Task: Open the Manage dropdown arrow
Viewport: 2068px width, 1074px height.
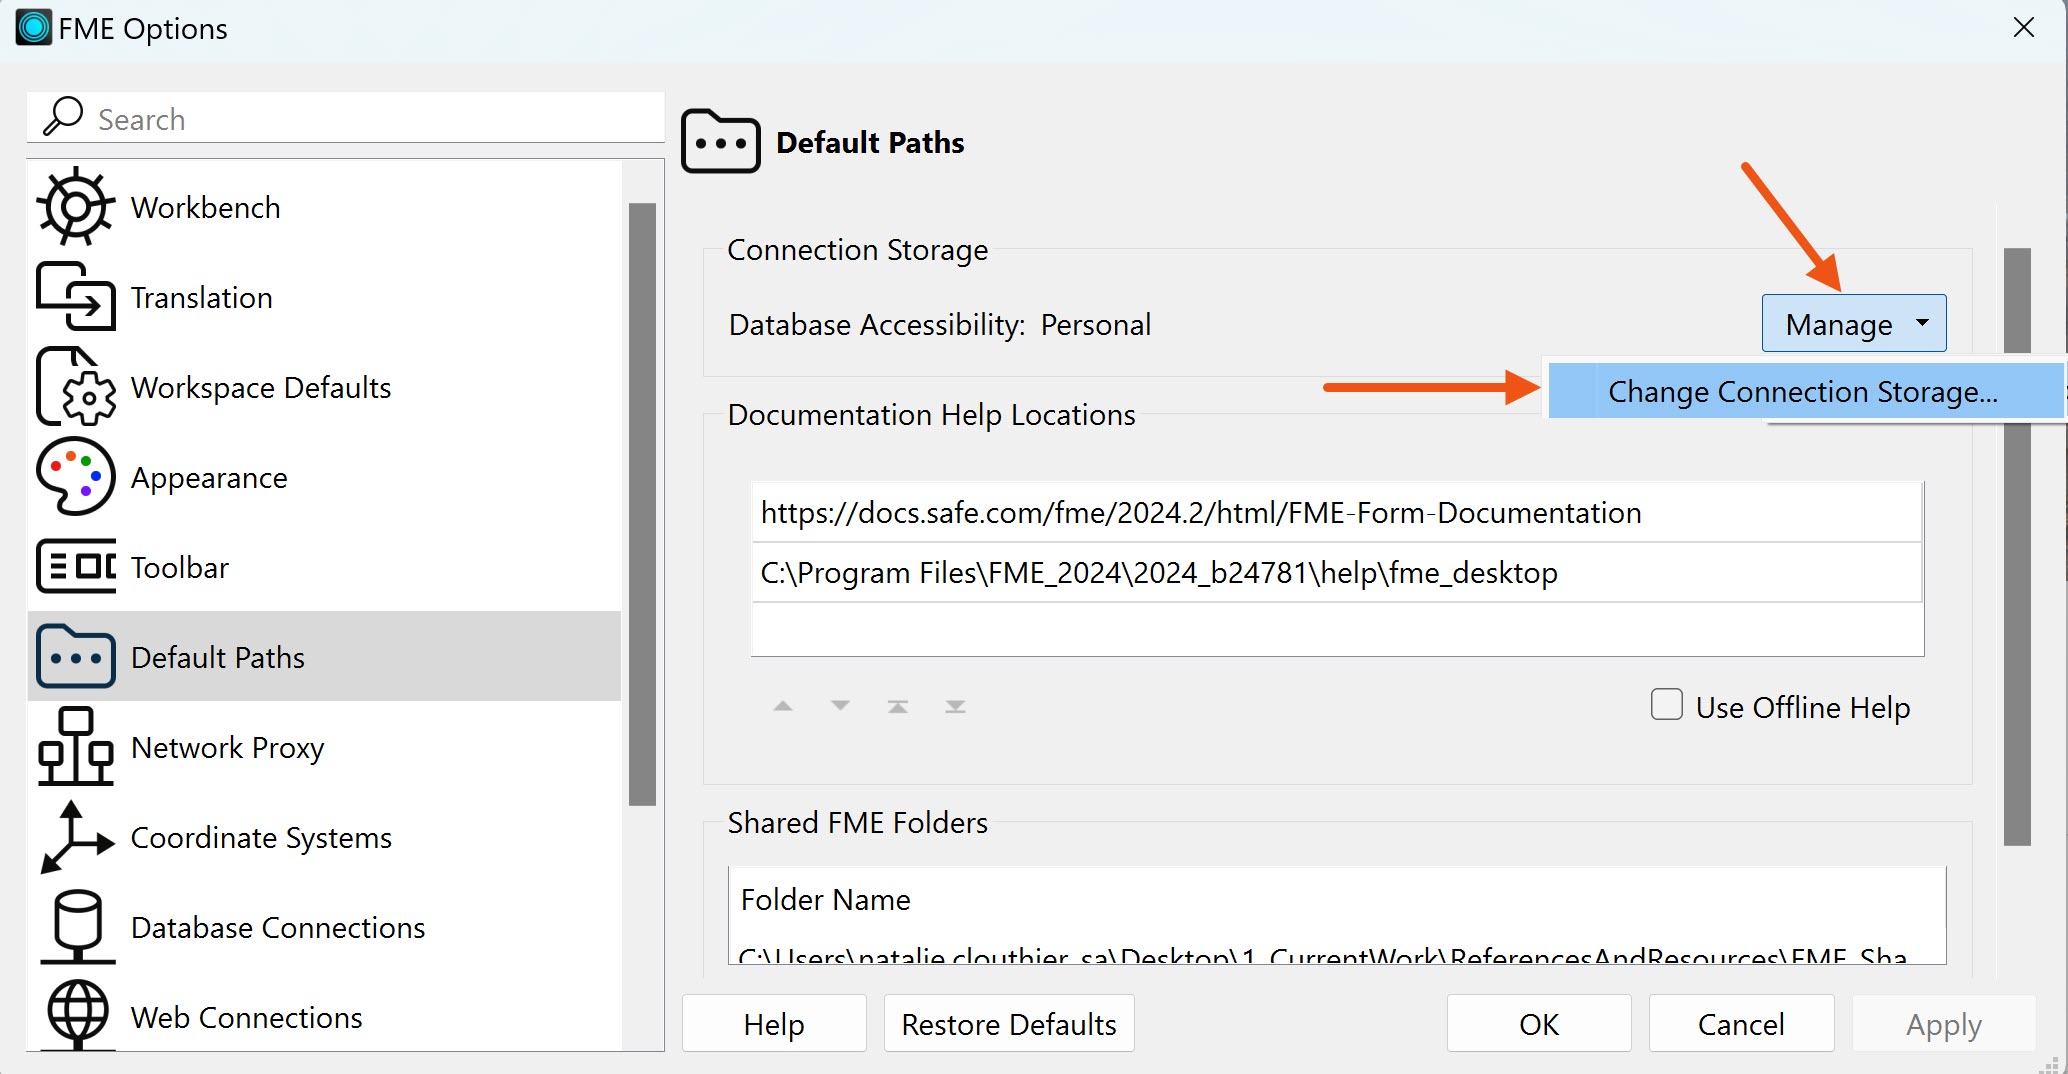Action: click(x=1921, y=323)
